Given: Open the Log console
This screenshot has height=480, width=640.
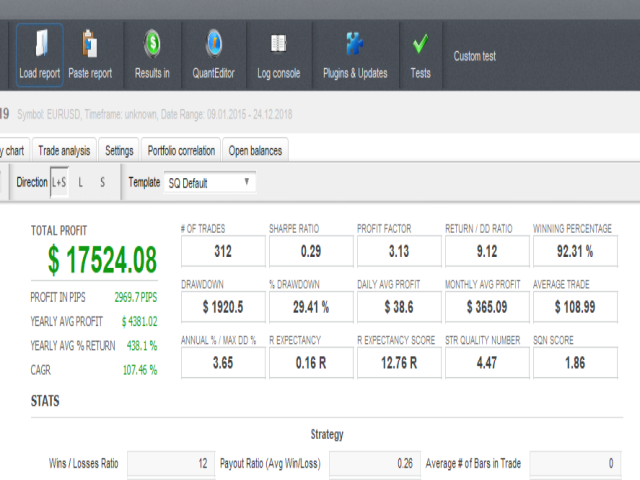Looking at the screenshot, I should pyautogui.click(x=278, y=46).
